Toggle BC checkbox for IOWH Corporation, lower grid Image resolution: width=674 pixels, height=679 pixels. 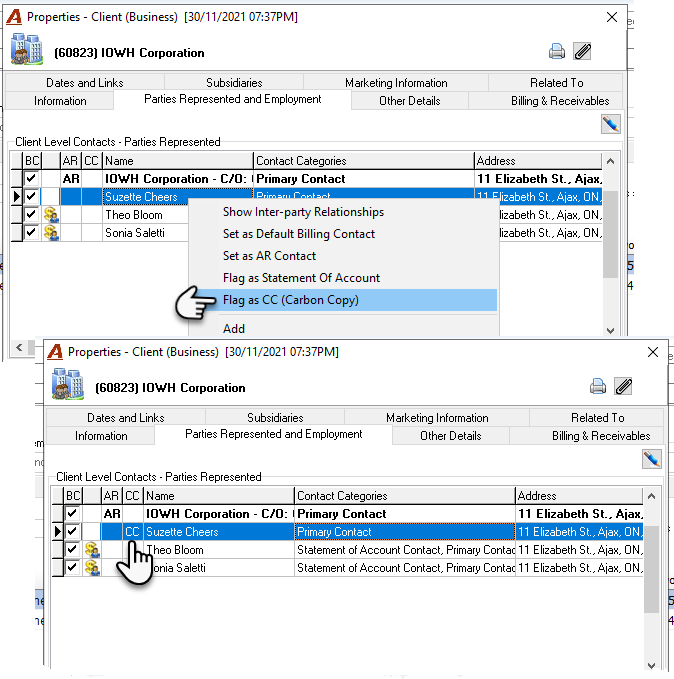click(x=72, y=514)
